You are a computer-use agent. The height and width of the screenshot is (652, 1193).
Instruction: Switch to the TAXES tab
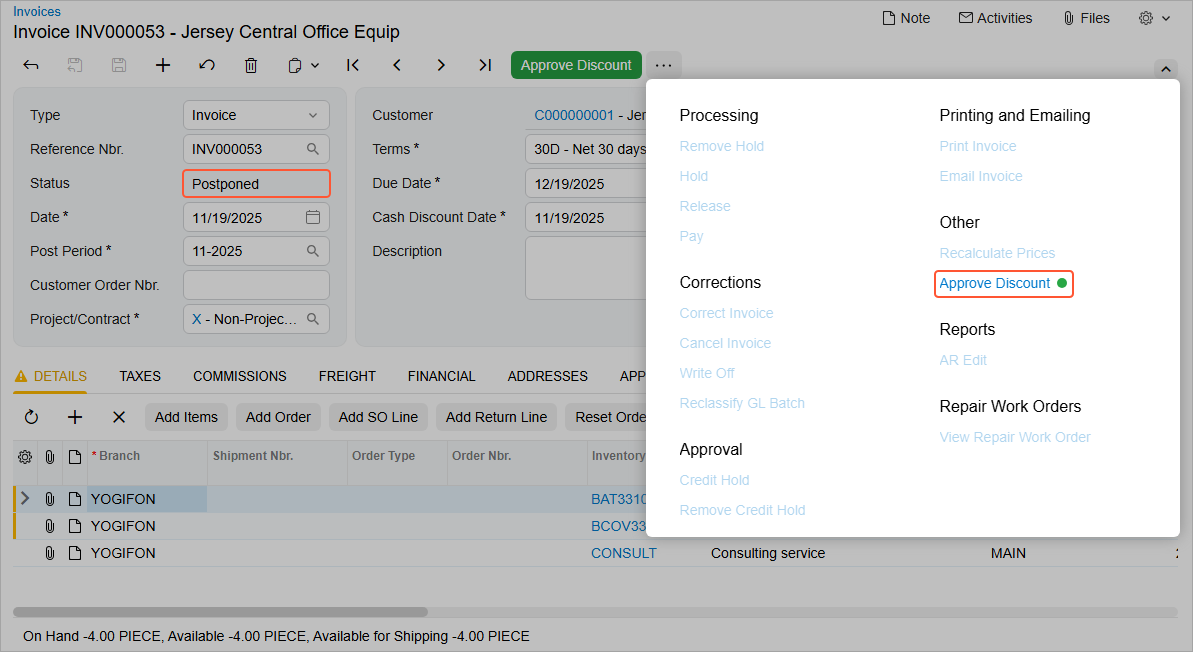(140, 376)
